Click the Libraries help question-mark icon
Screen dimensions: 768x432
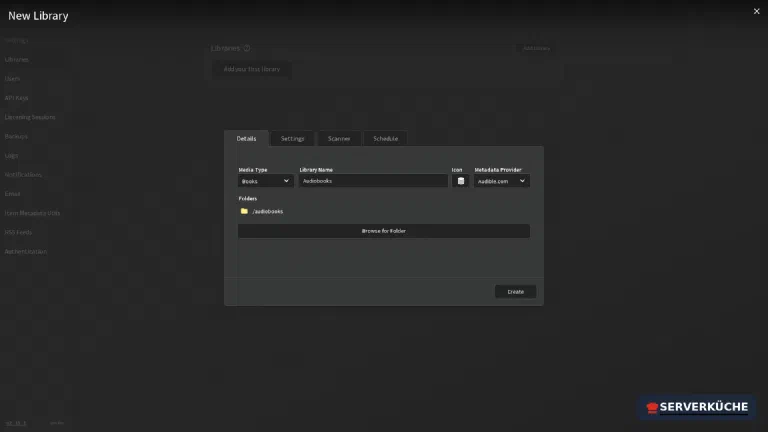pyautogui.click(x=247, y=48)
